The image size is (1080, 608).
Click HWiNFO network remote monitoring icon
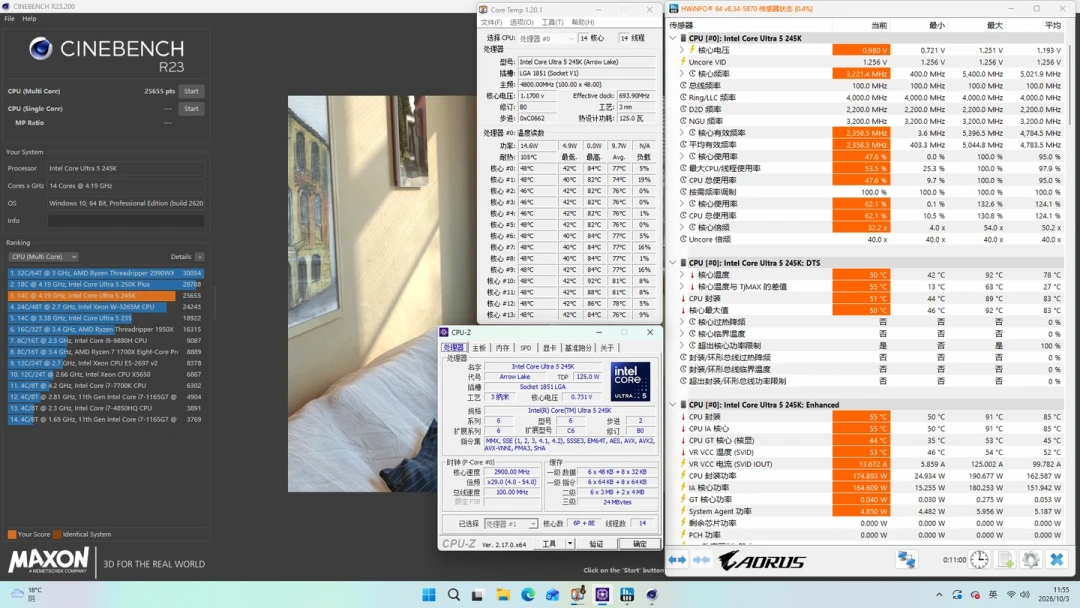point(906,560)
